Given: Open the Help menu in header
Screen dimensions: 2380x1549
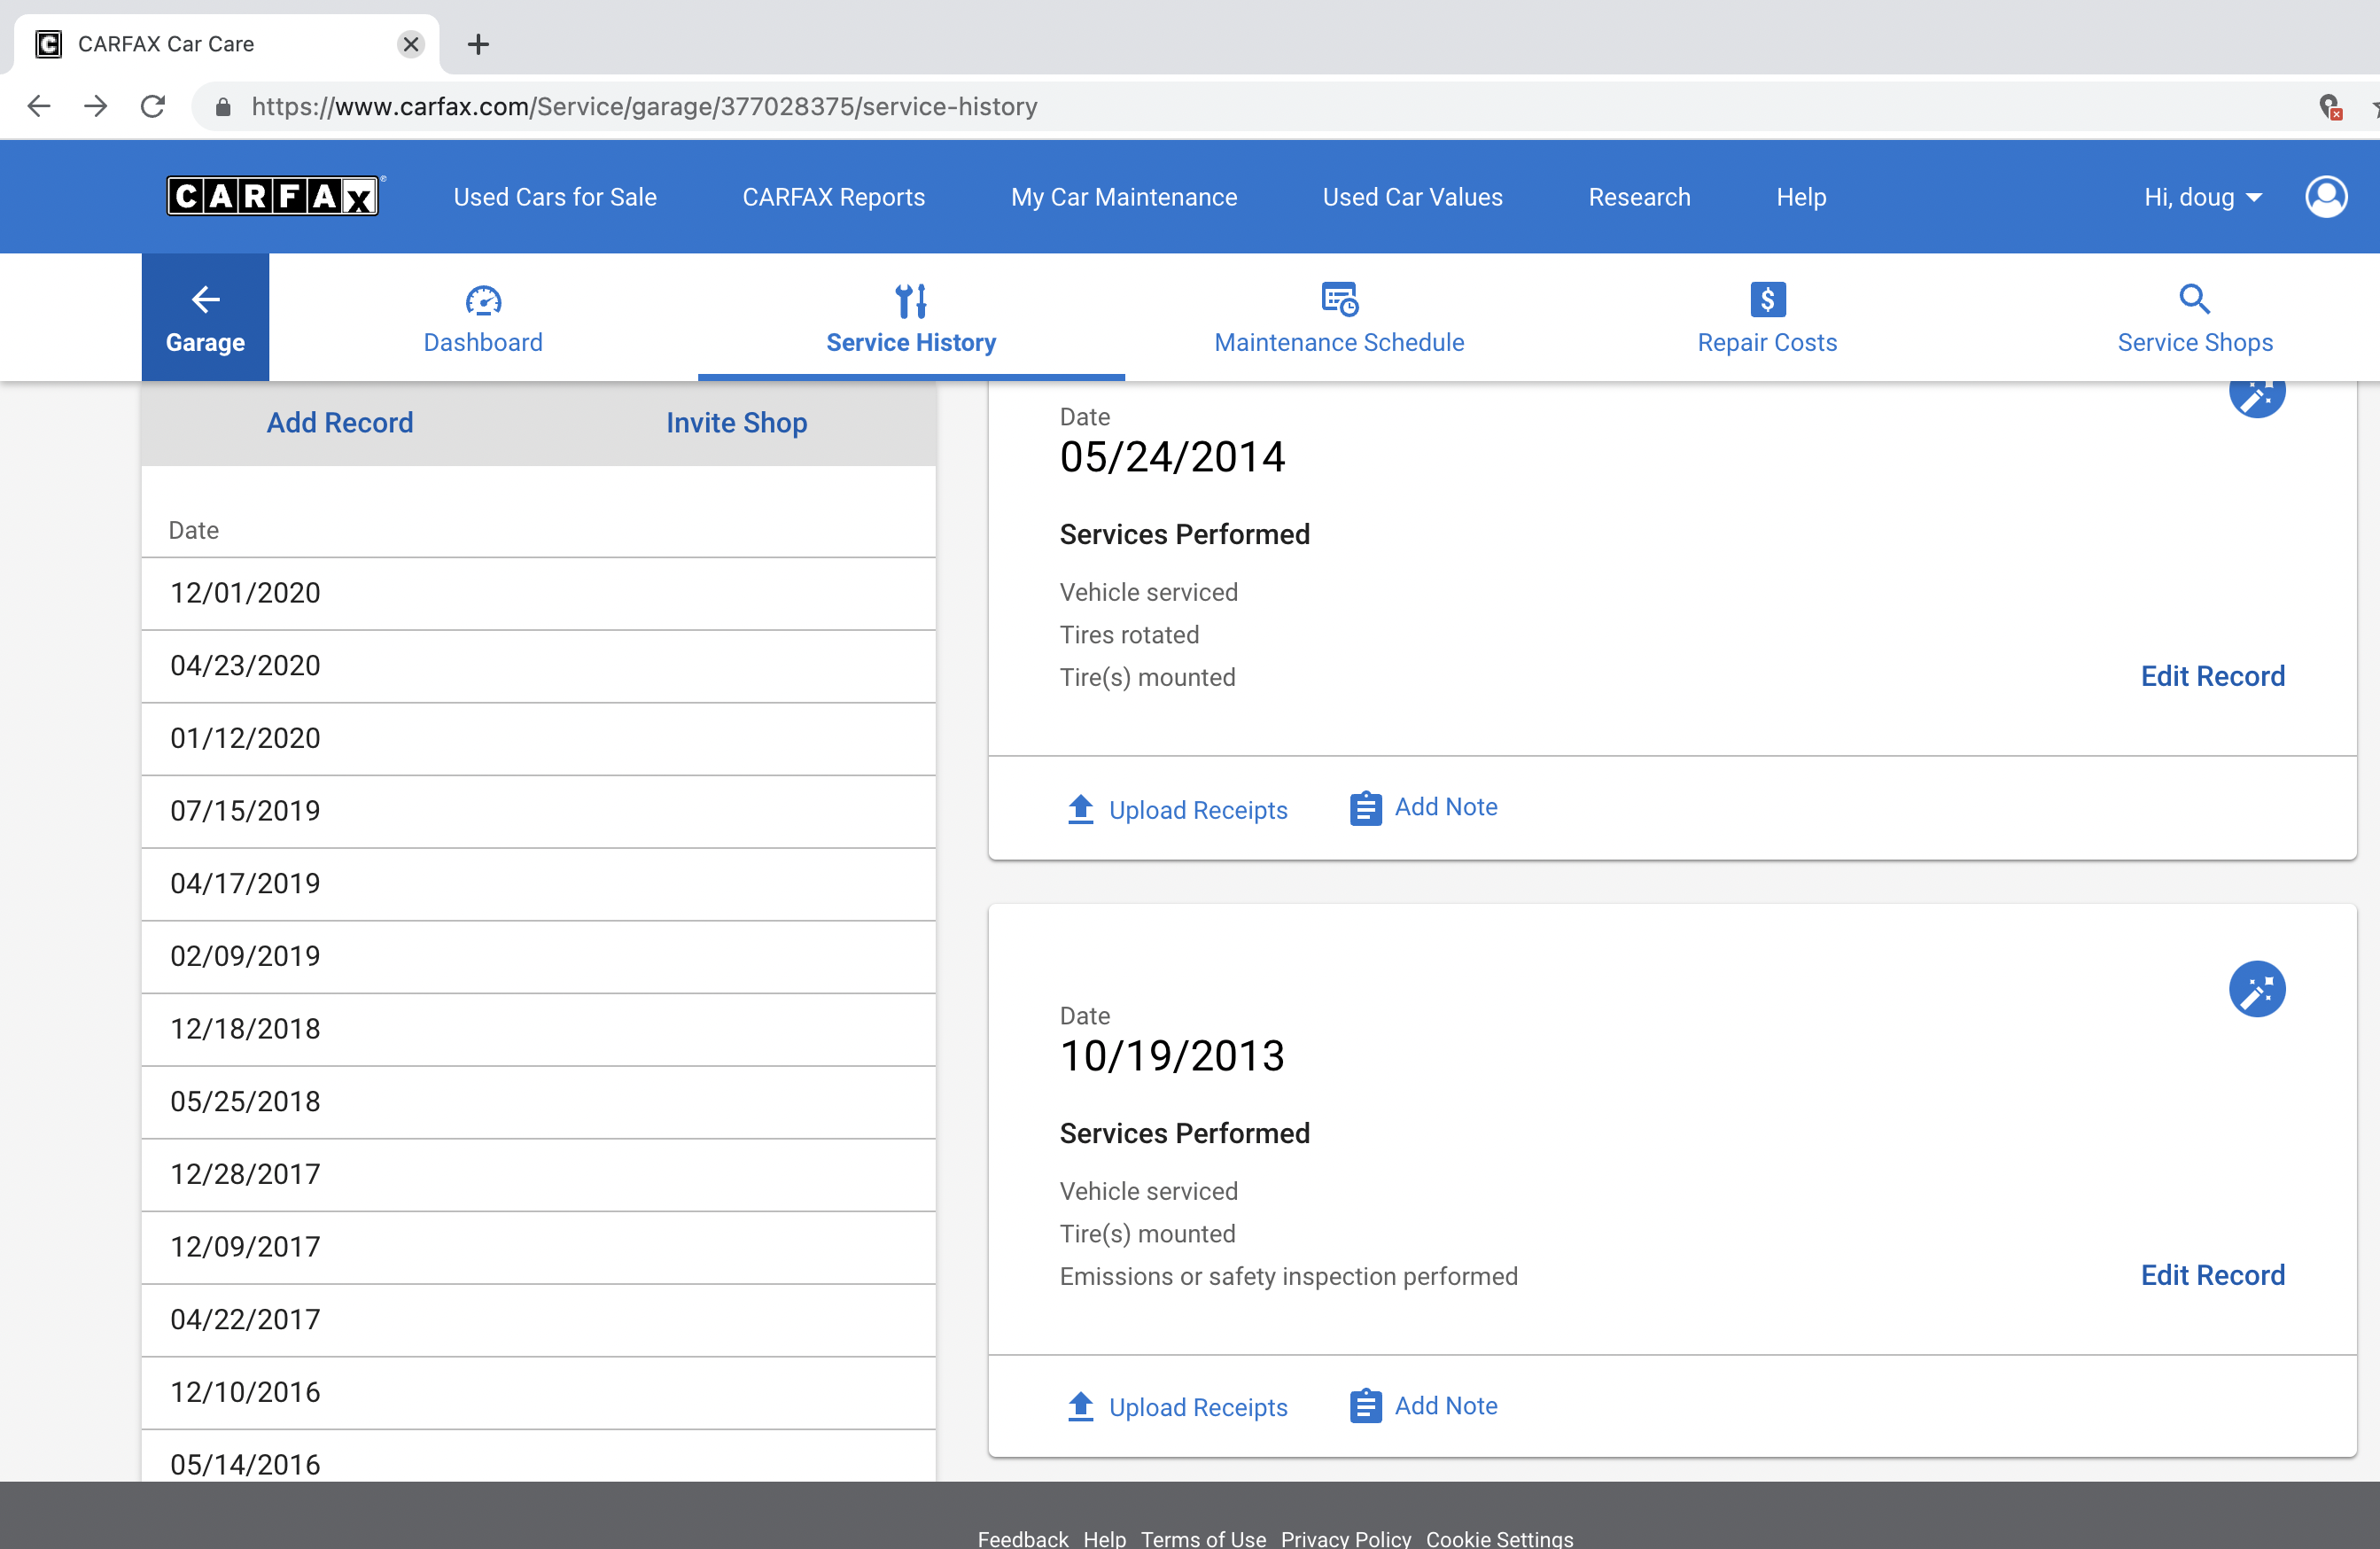Looking at the screenshot, I should (x=1801, y=197).
